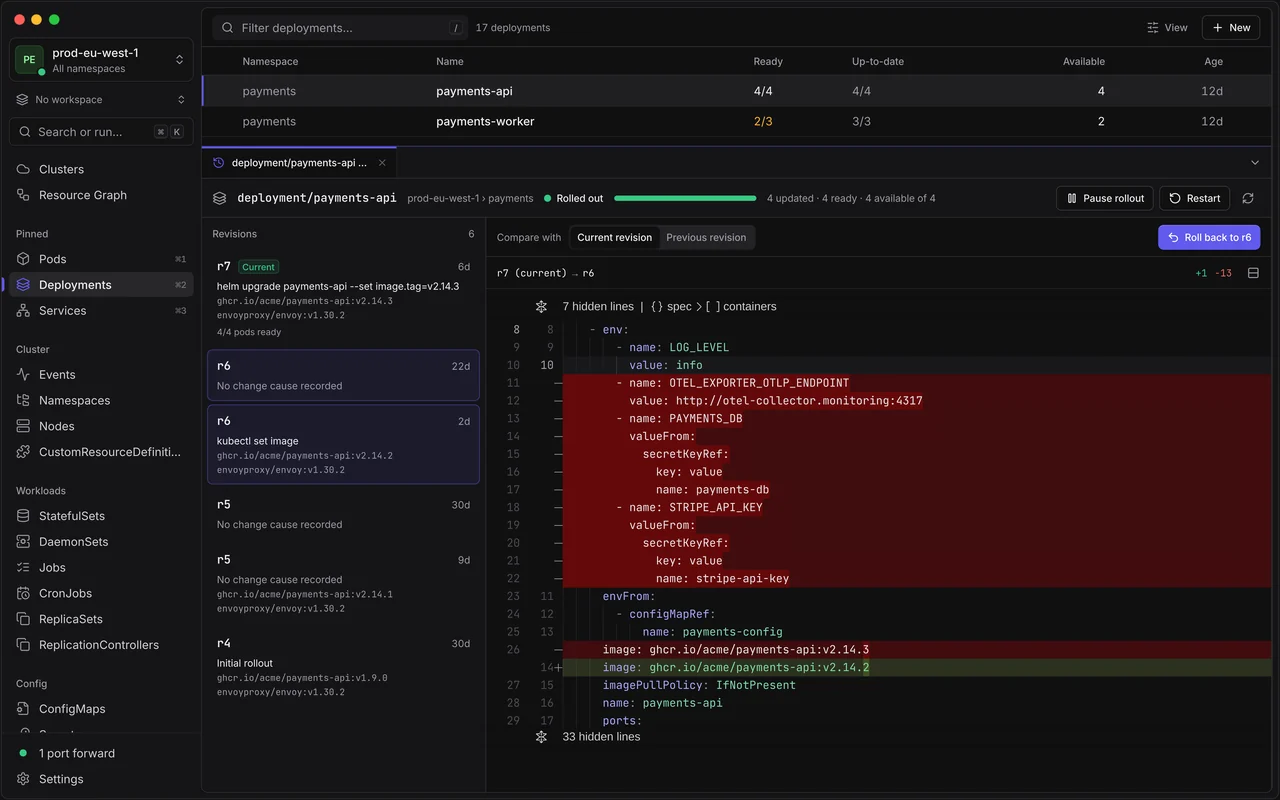This screenshot has width=1280, height=800.
Task: Collapse the detail panel with the chevron
Action: coord(1255,162)
